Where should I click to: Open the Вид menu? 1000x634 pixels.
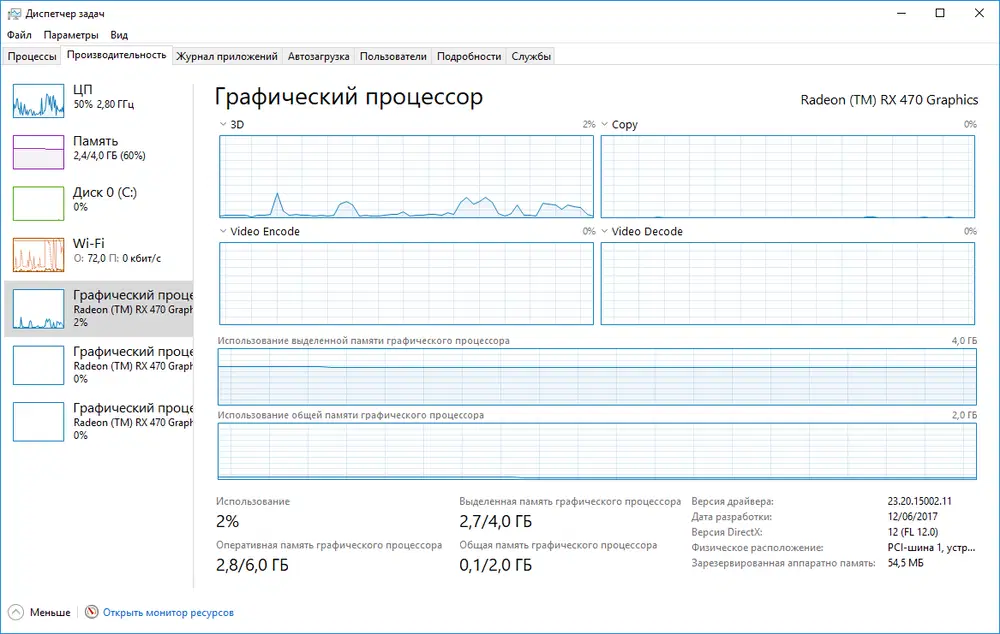[x=119, y=35]
